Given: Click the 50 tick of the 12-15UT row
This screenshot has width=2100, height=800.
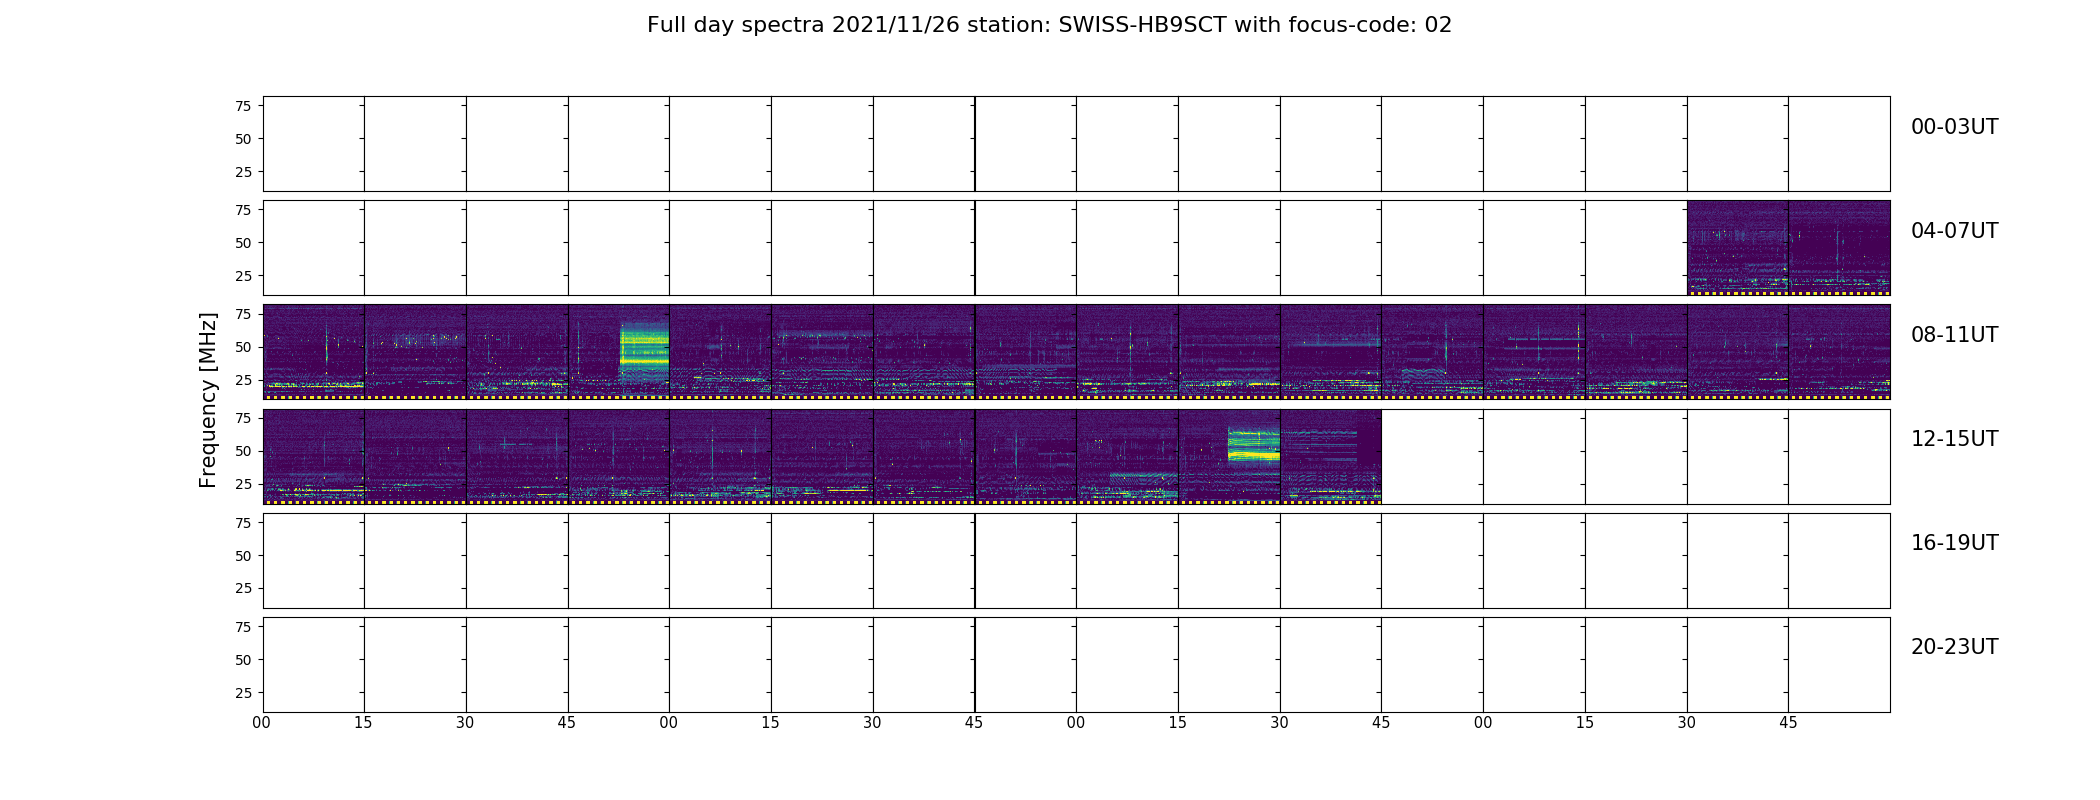Looking at the screenshot, I should click(243, 451).
